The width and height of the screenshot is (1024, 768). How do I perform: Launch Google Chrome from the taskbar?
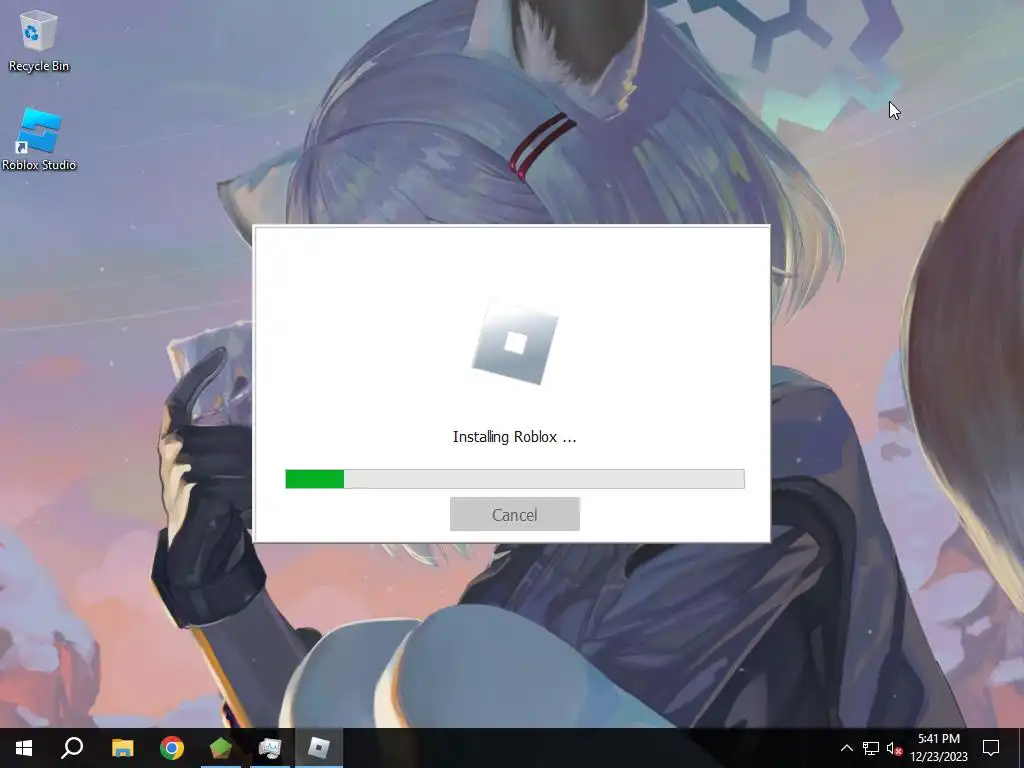coord(172,748)
